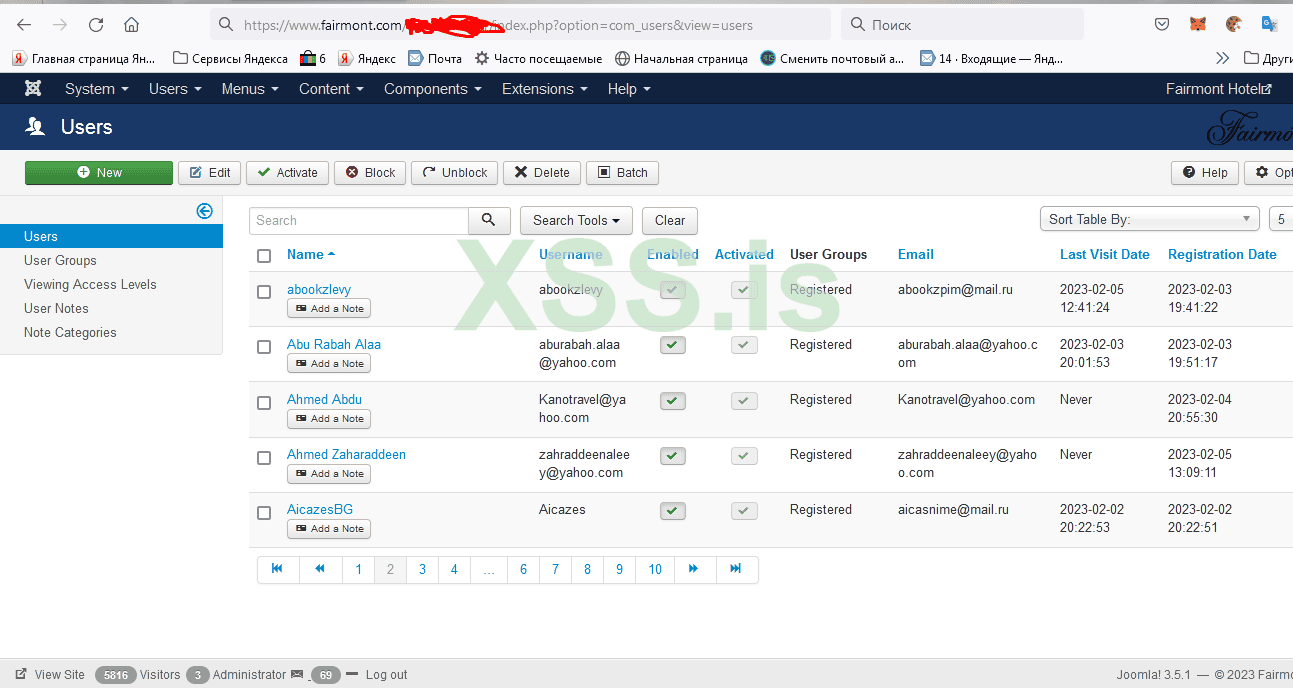The width and height of the screenshot is (1293, 688).
Task: Click the Edit toolbar button
Action: tap(210, 173)
